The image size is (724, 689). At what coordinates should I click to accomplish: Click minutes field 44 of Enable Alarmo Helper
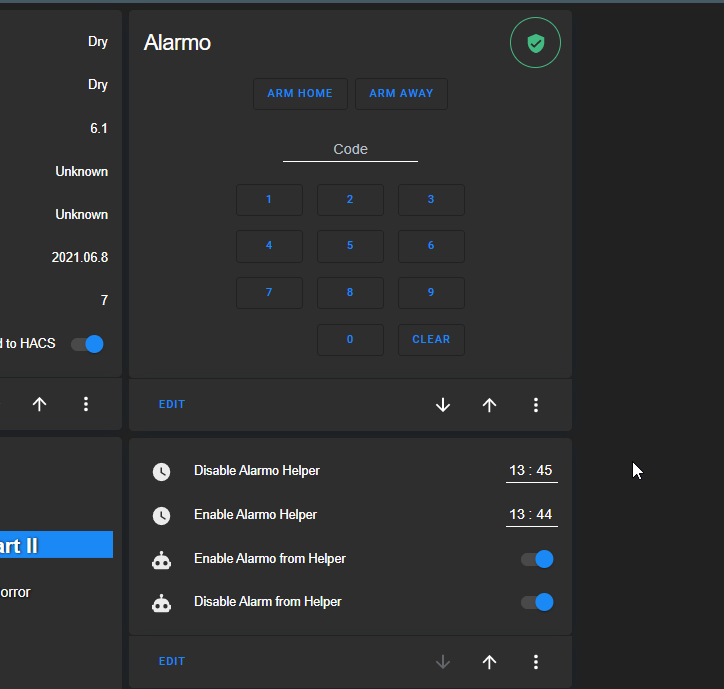544,514
